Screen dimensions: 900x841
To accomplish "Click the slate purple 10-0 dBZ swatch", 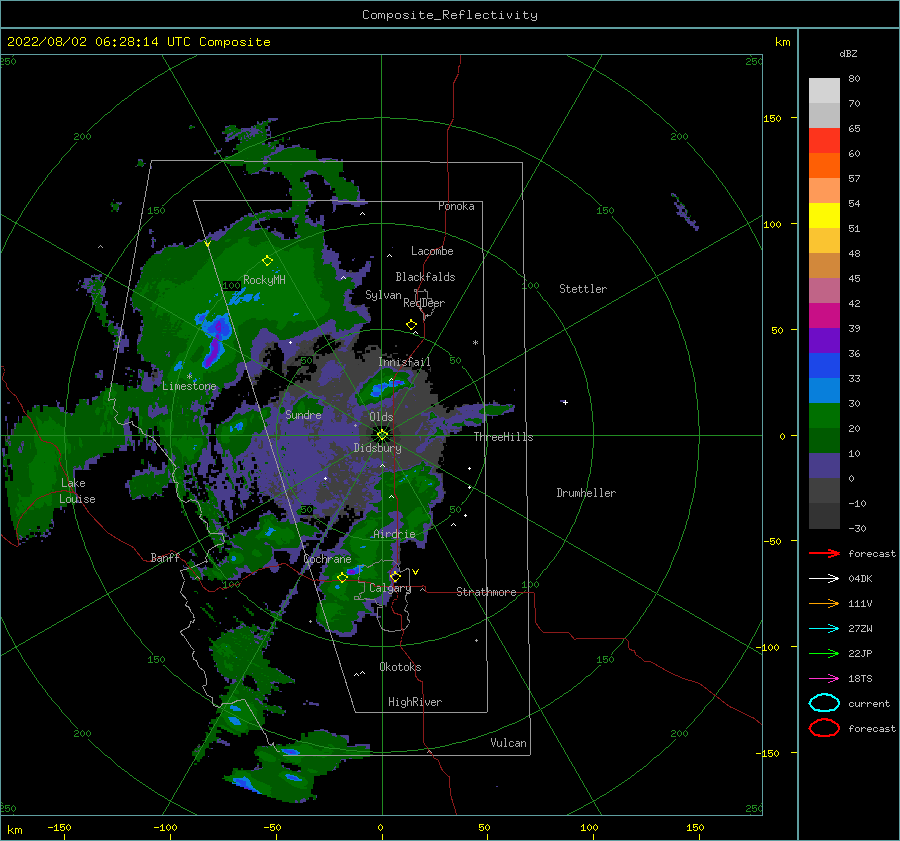I will point(824,466).
